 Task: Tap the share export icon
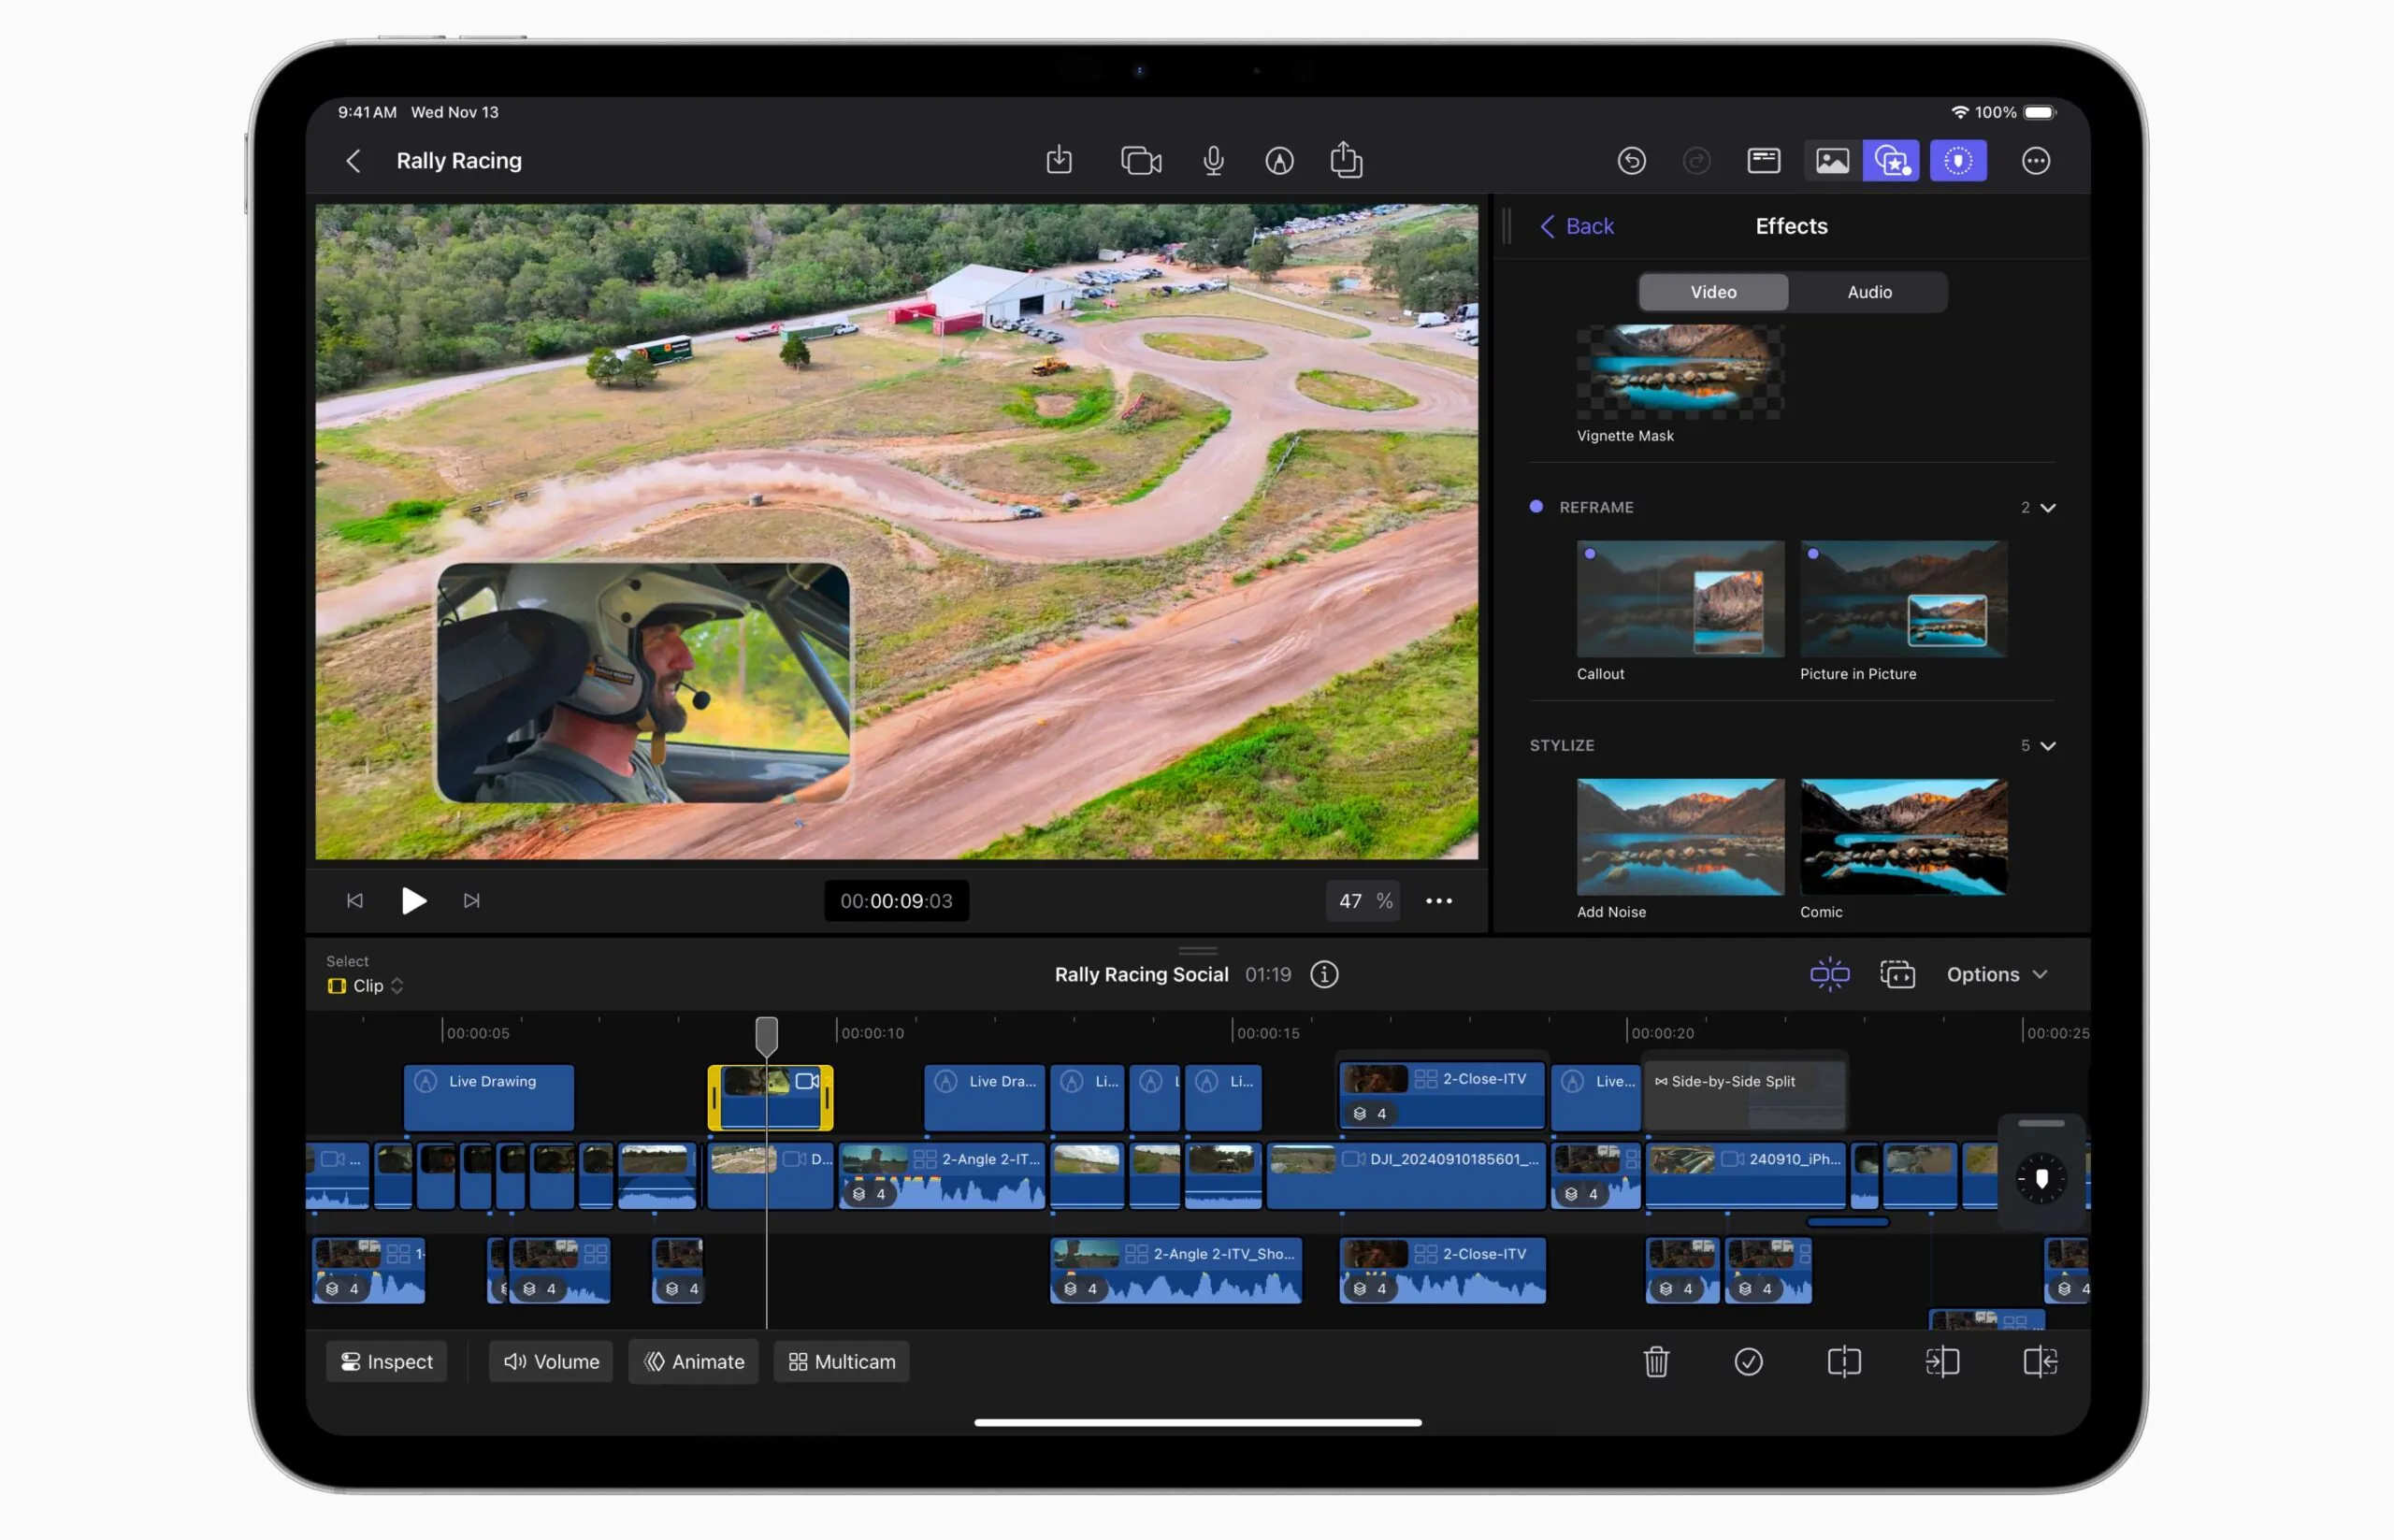1347,160
